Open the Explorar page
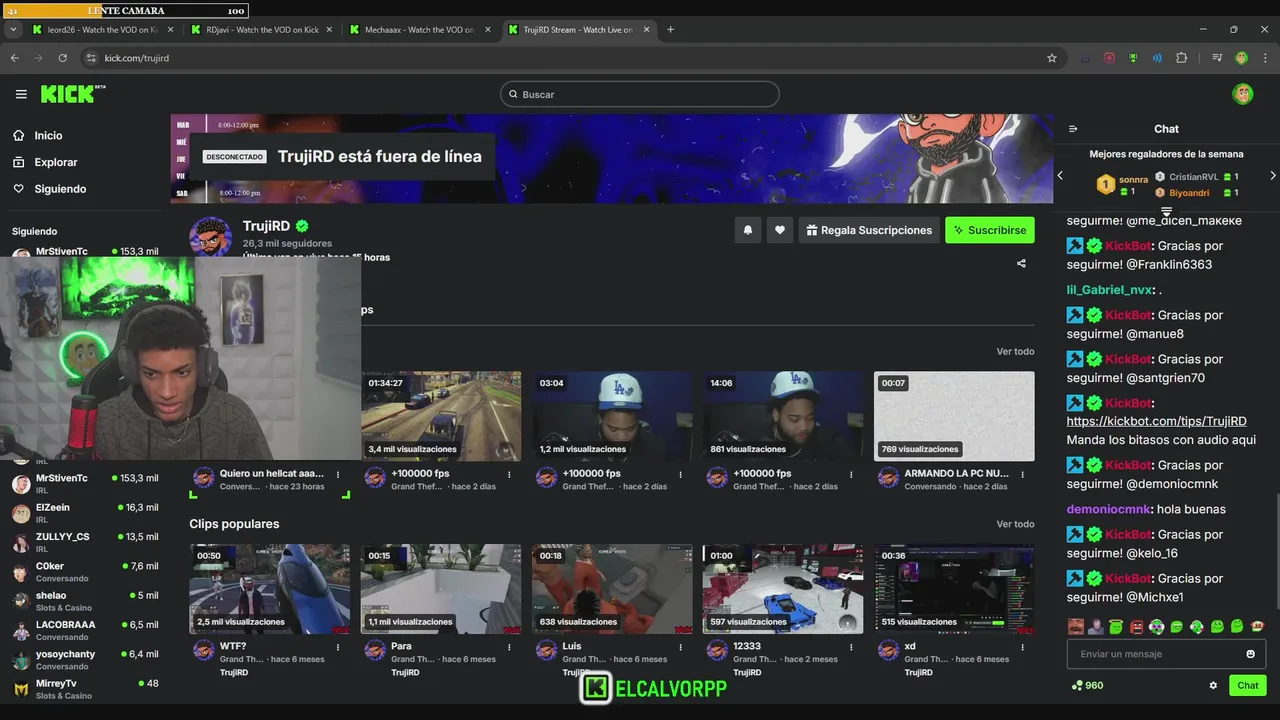 coord(55,162)
